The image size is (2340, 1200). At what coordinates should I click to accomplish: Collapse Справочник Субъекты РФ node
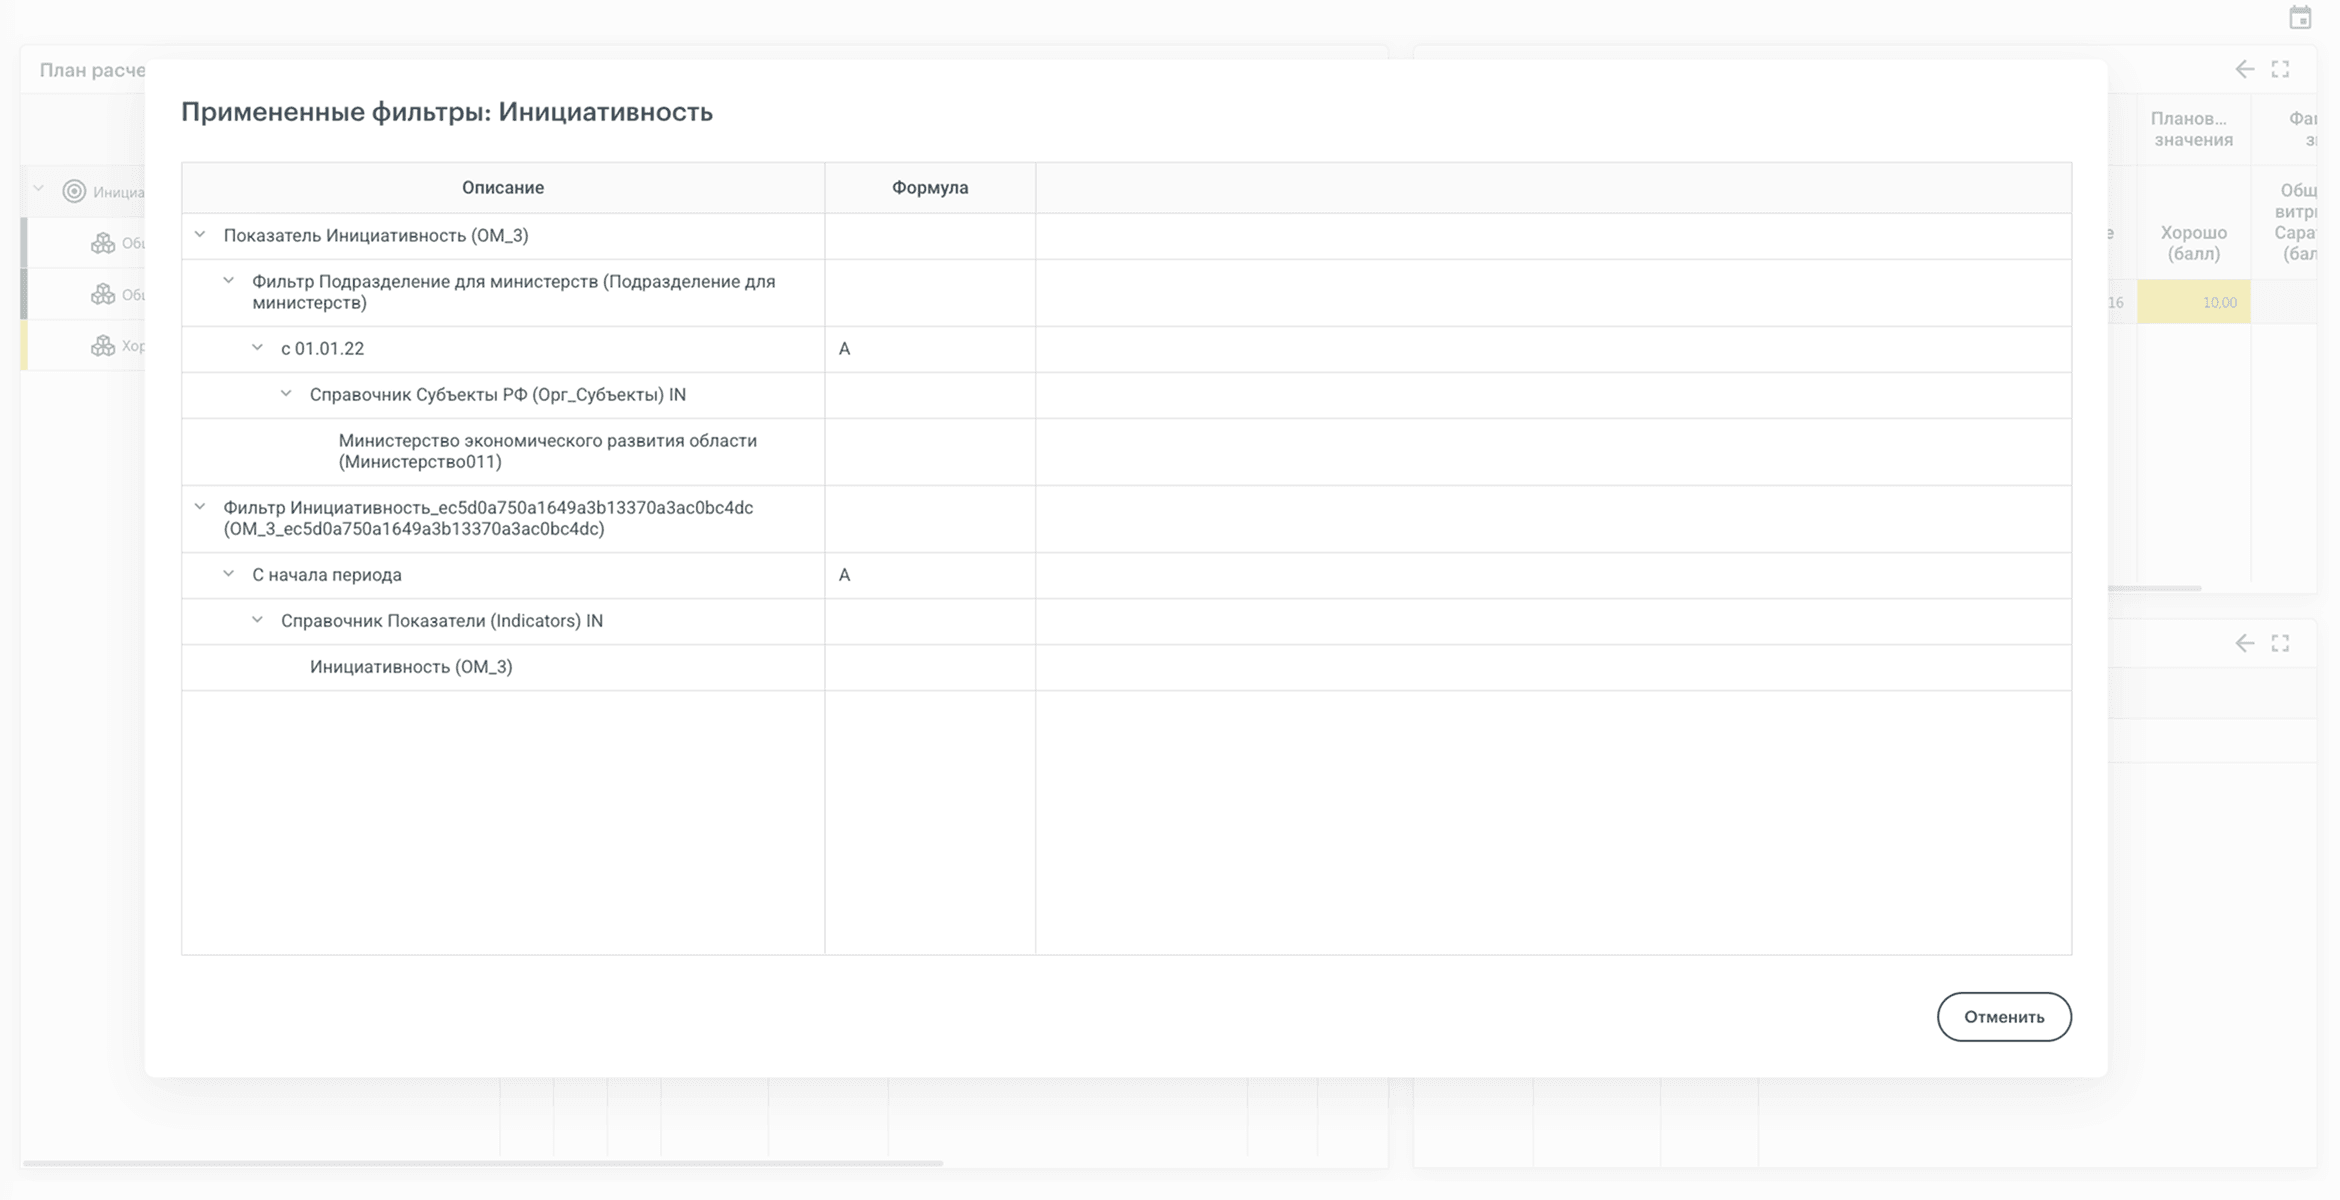pyautogui.click(x=286, y=393)
